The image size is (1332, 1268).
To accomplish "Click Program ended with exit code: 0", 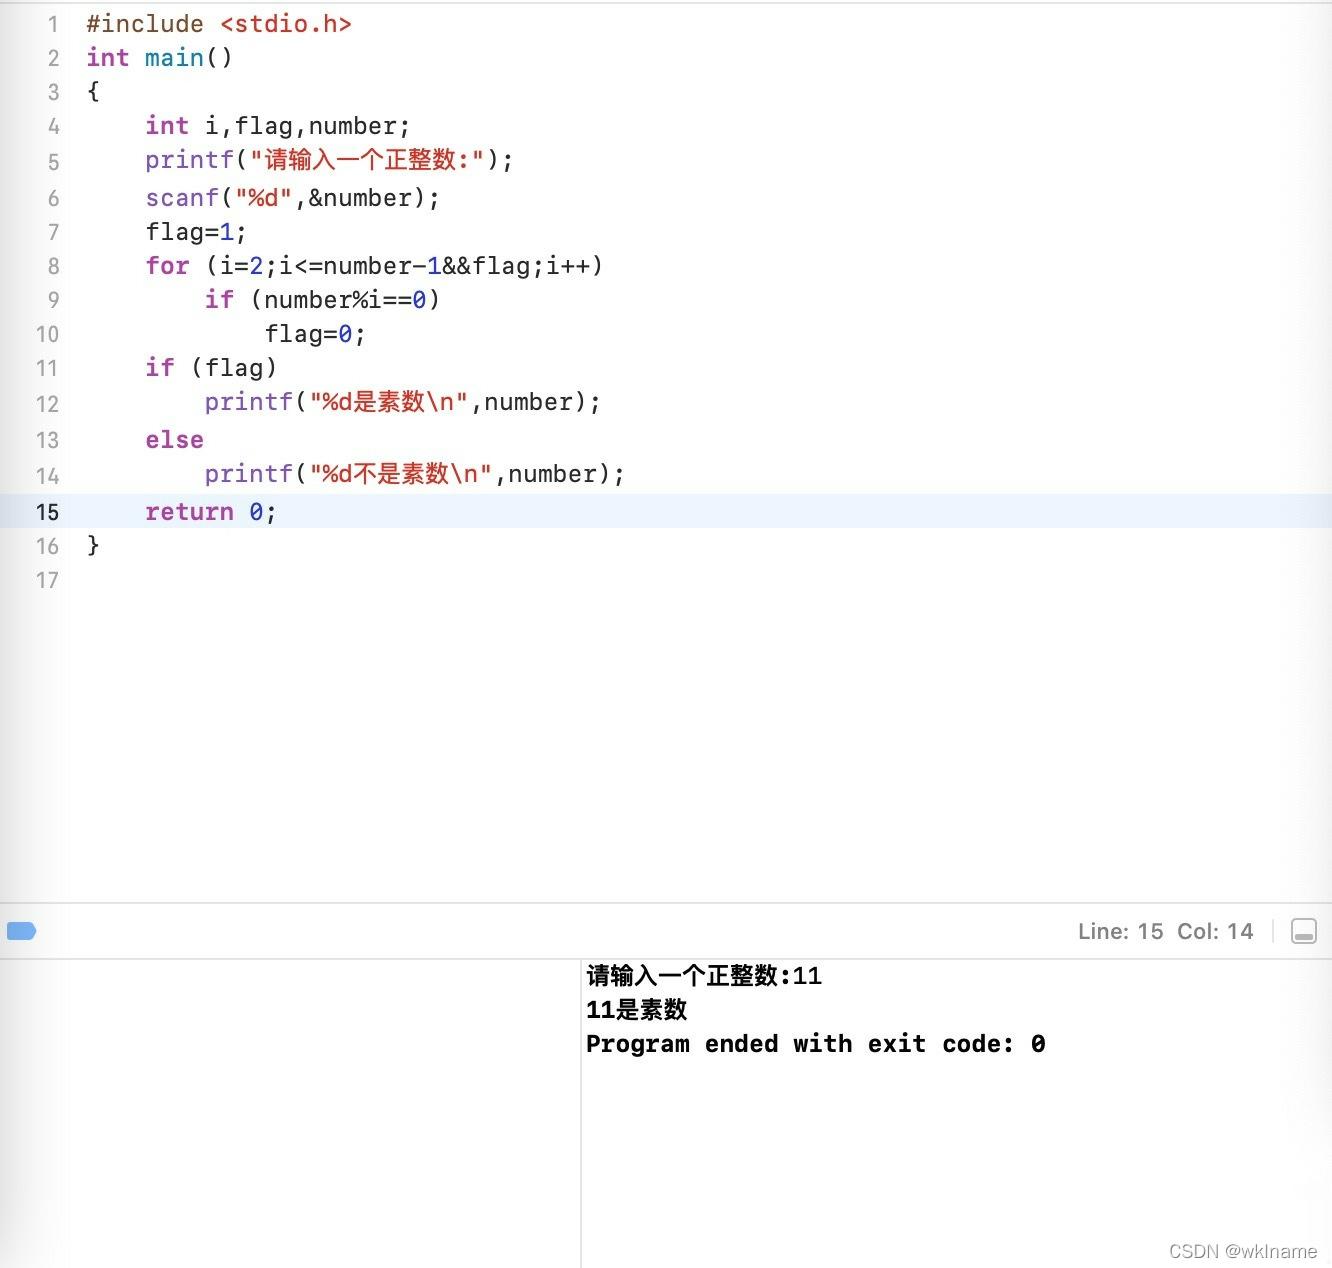I will [x=816, y=1044].
